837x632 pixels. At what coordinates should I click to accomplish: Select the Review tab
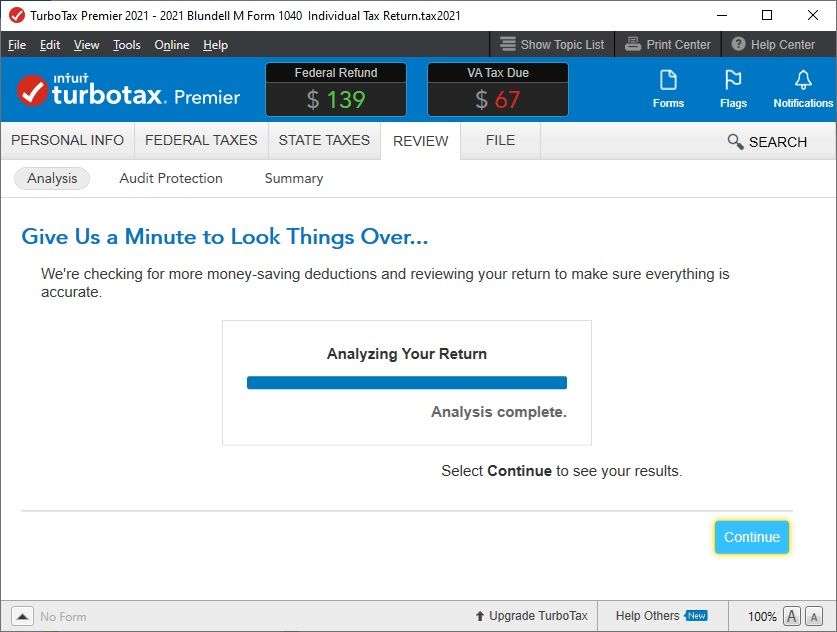point(421,141)
